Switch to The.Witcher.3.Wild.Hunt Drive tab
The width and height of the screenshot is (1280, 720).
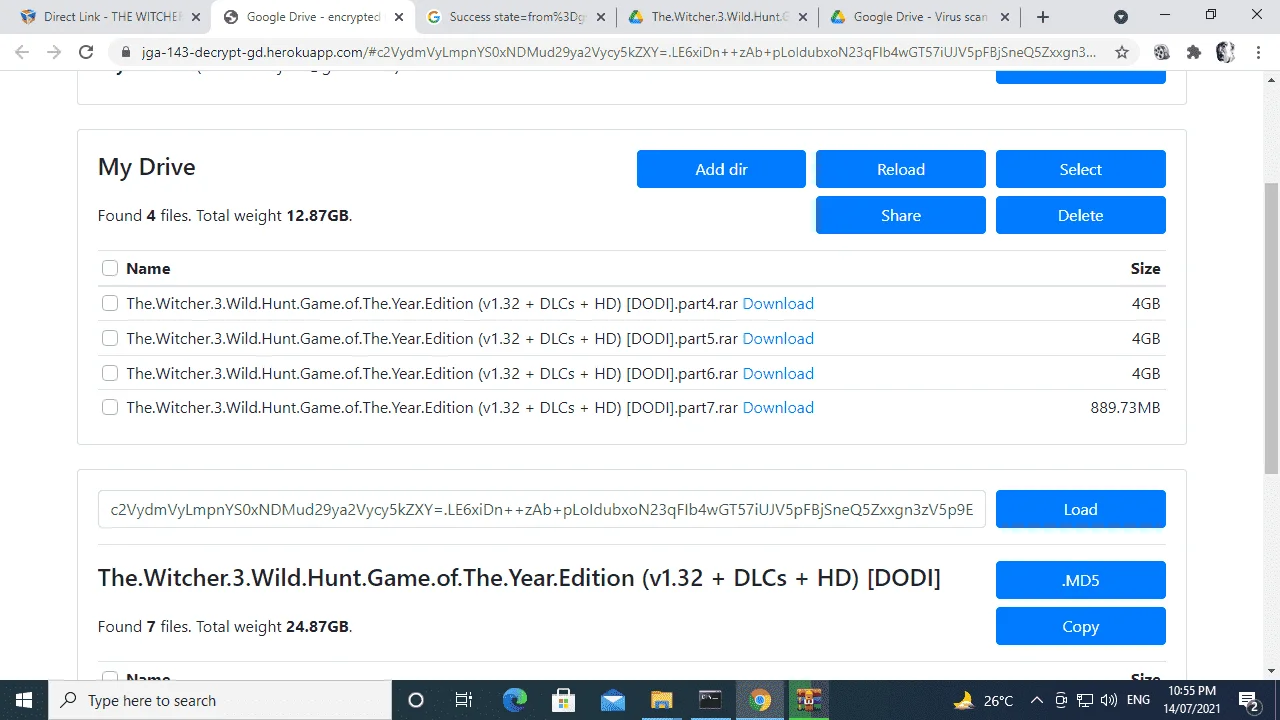pyautogui.click(x=717, y=17)
